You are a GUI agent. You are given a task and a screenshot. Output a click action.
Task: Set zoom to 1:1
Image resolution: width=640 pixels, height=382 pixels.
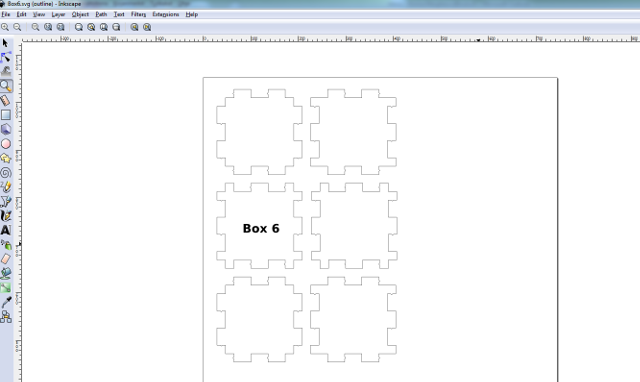(36, 27)
